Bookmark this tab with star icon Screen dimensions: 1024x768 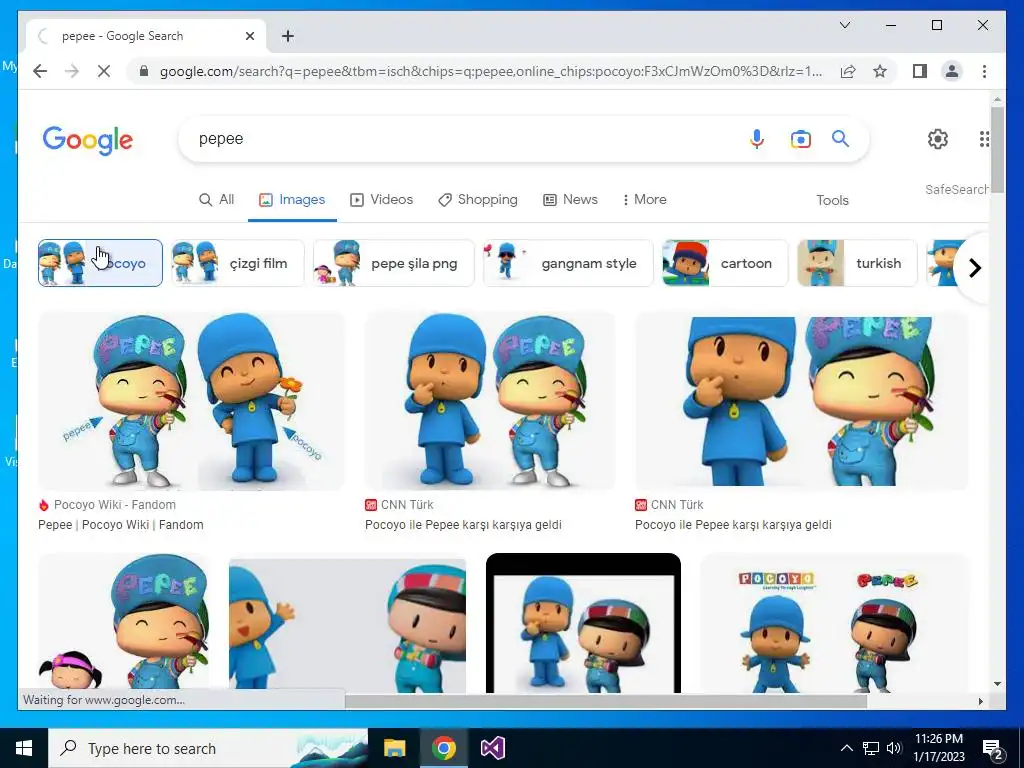click(880, 71)
